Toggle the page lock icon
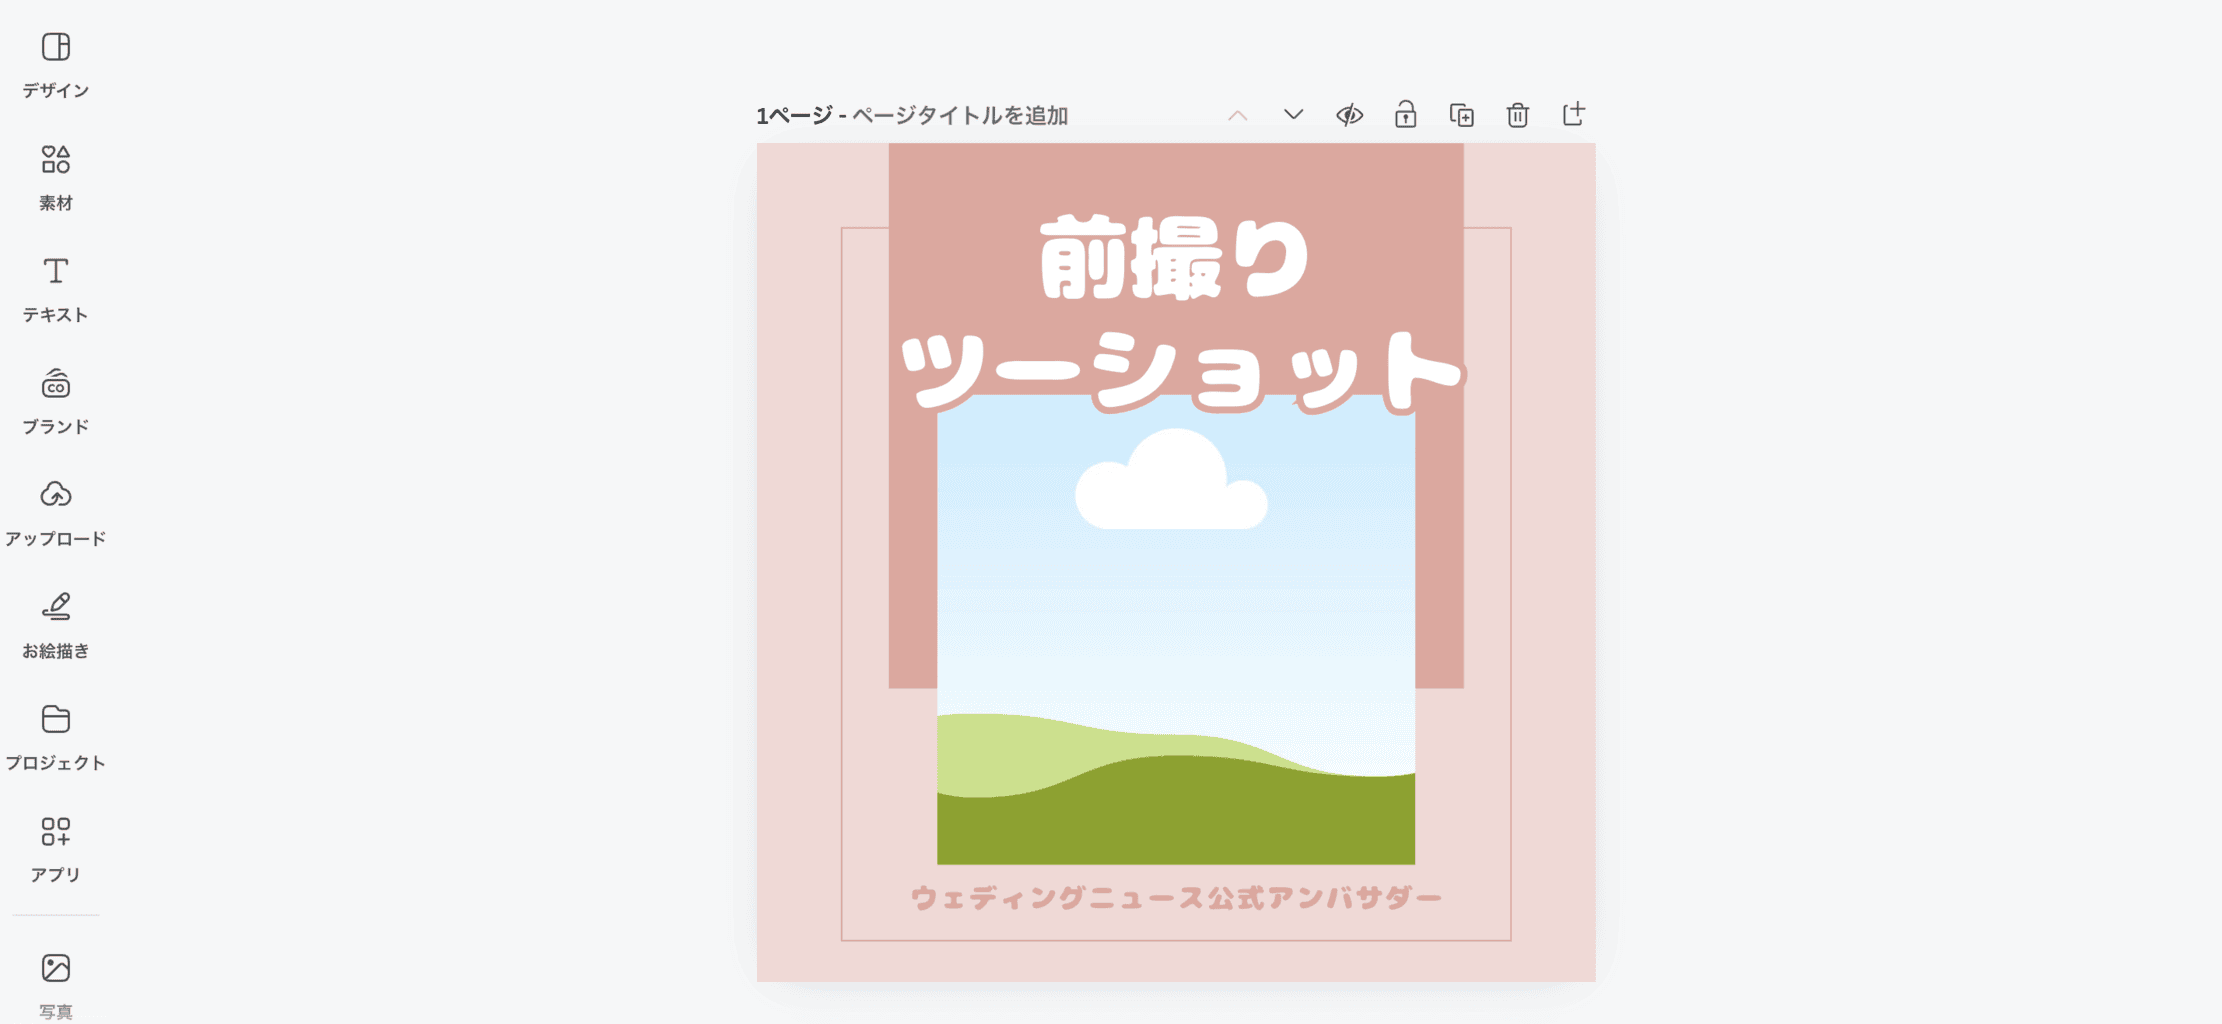This screenshot has height=1024, width=2222. click(x=1405, y=115)
